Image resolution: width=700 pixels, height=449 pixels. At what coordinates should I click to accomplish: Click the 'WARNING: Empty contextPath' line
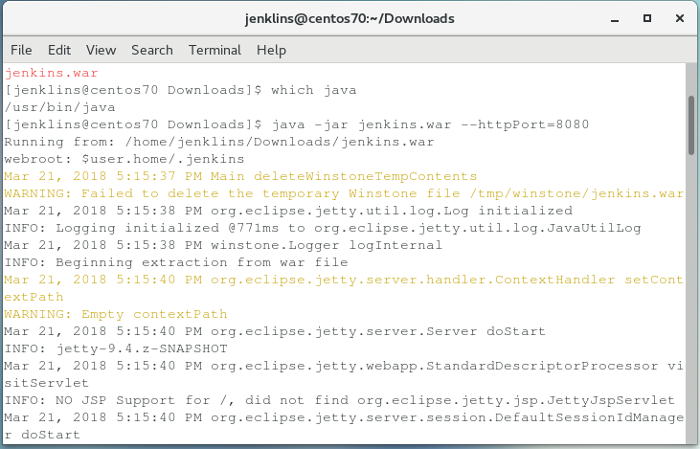pyautogui.click(x=115, y=314)
